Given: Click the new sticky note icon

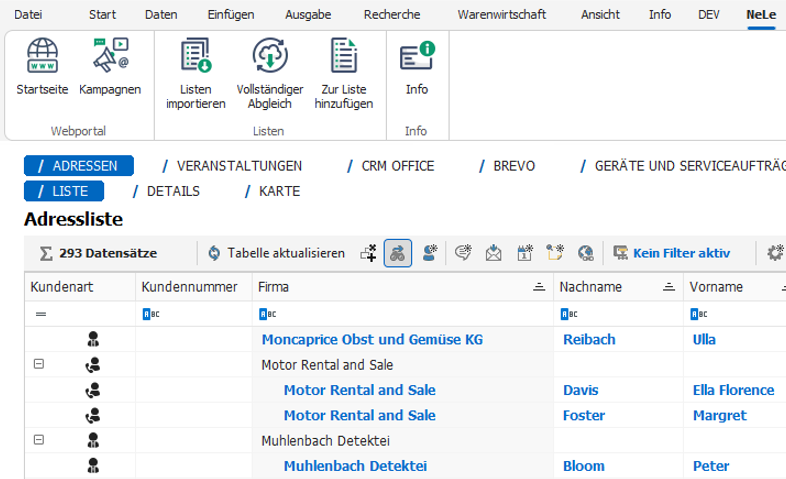Looking at the screenshot, I should click(x=555, y=253).
